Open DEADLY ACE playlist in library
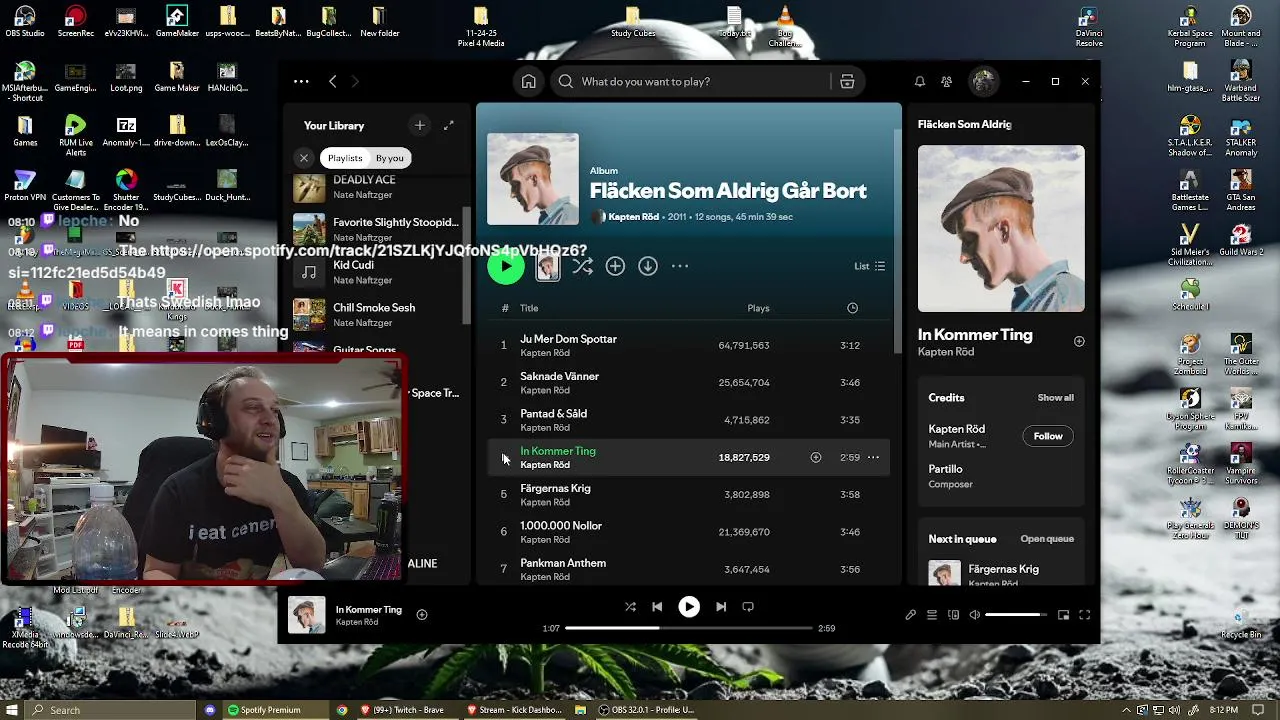Screen dimensions: 1280x720 (377, 187)
